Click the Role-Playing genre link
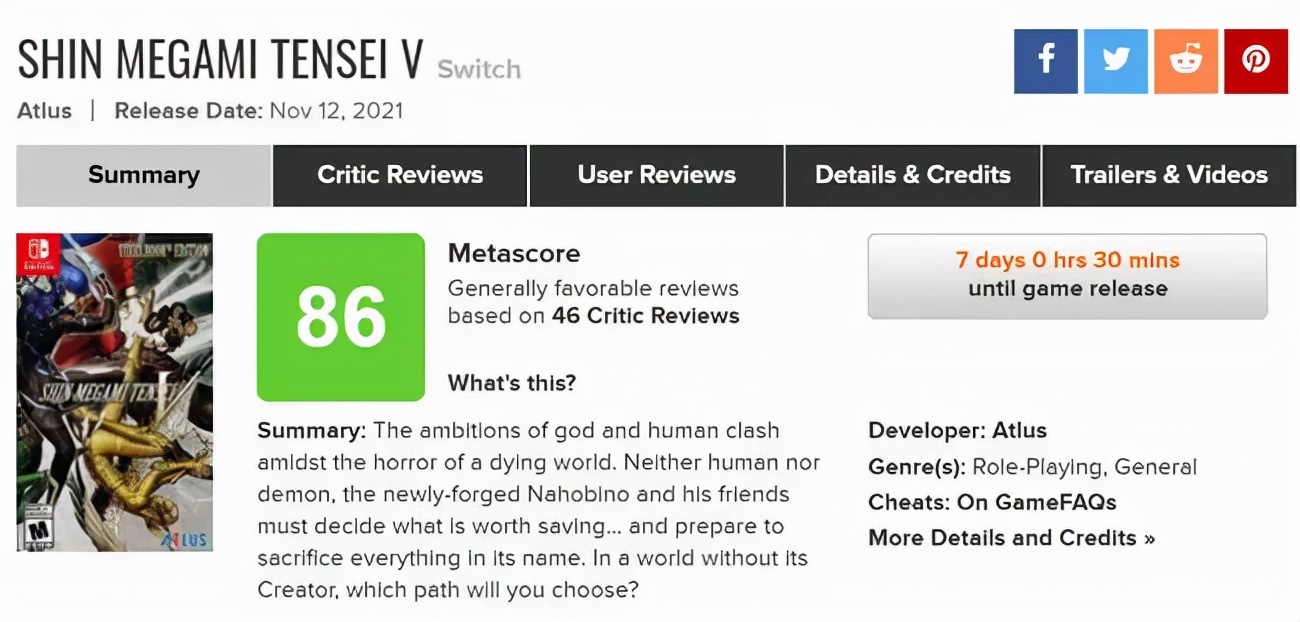The height and width of the screenshot is (622, 1300). [x=1037, y=467]
